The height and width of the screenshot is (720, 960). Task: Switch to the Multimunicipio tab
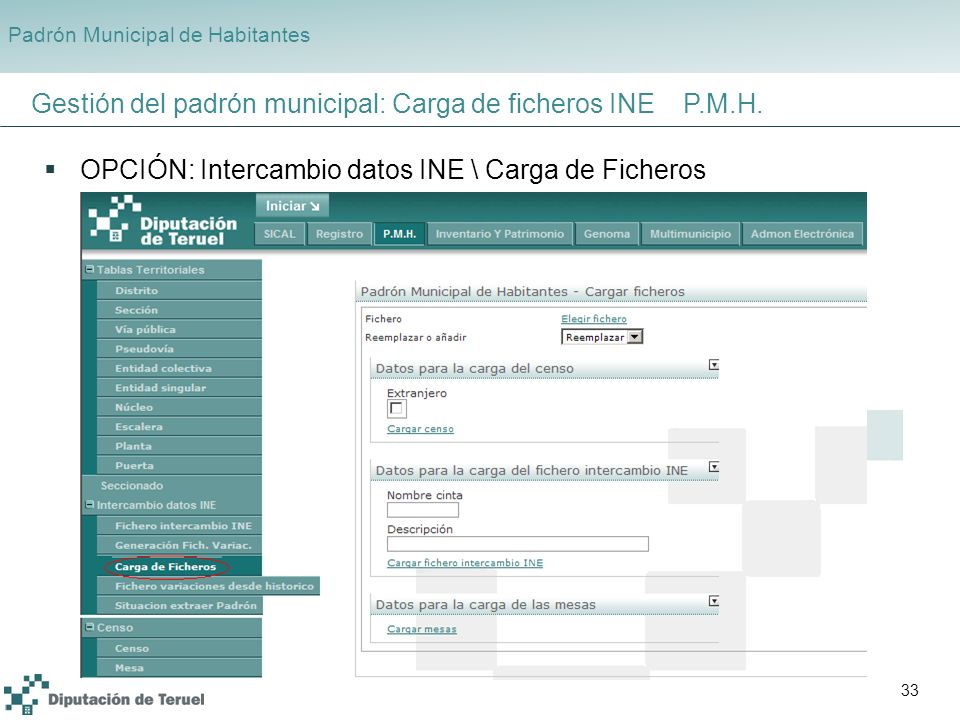click(690, 234)
